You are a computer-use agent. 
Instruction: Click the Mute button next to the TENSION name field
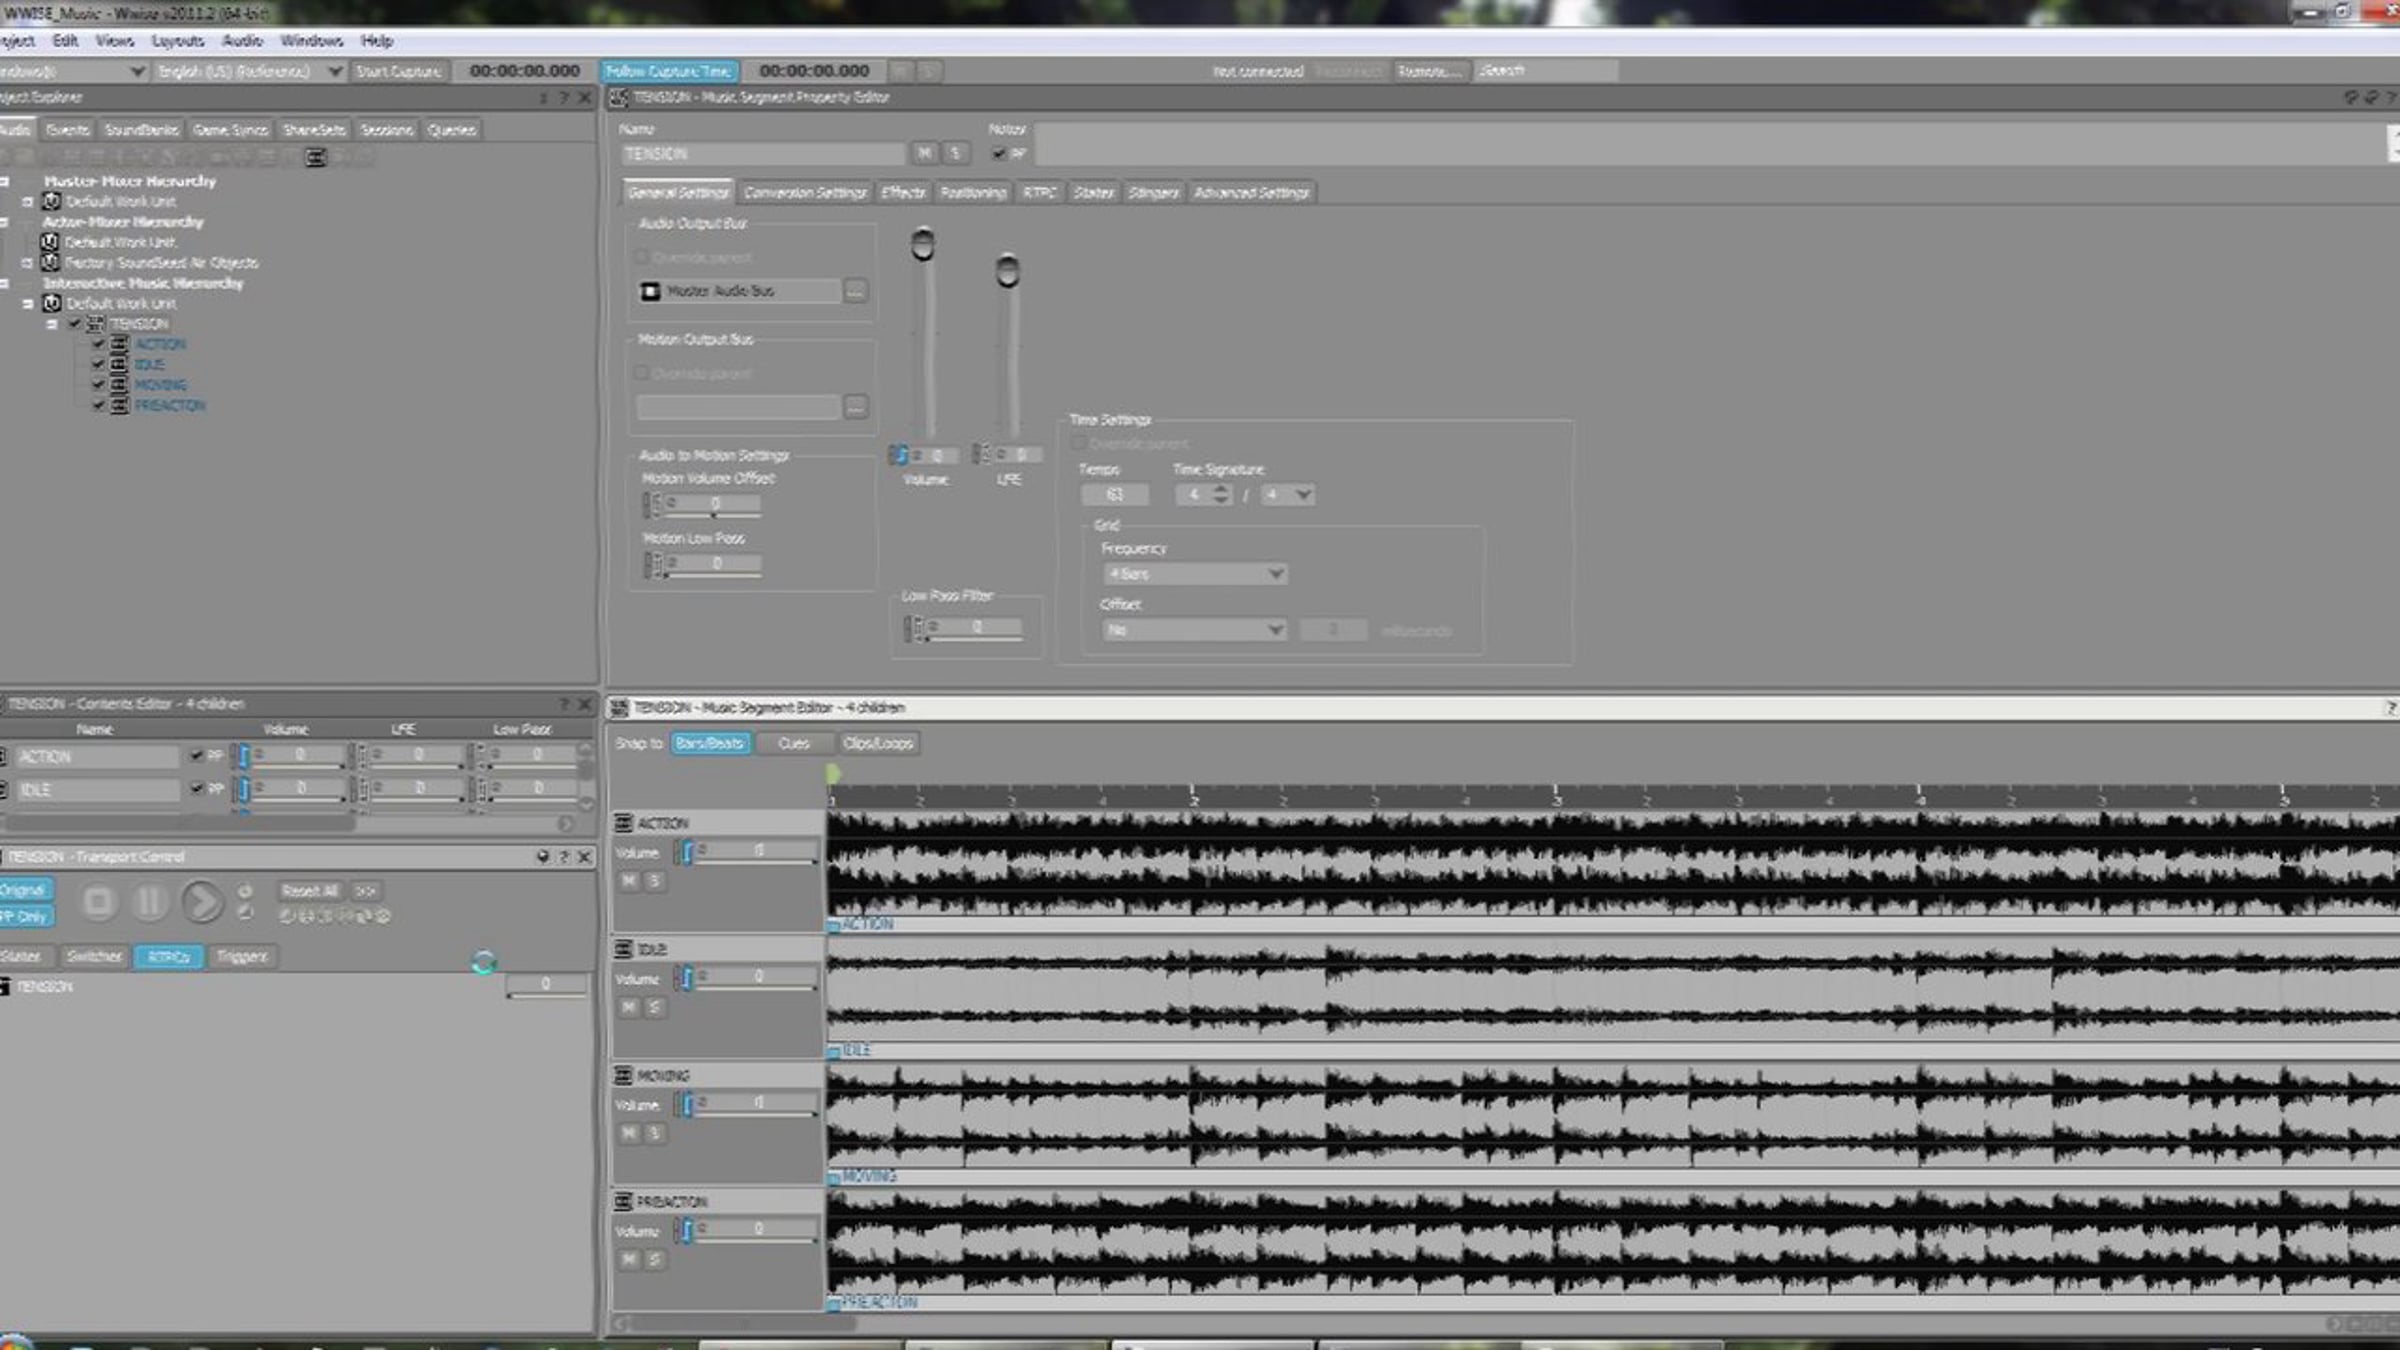click(x=924, y=153)
